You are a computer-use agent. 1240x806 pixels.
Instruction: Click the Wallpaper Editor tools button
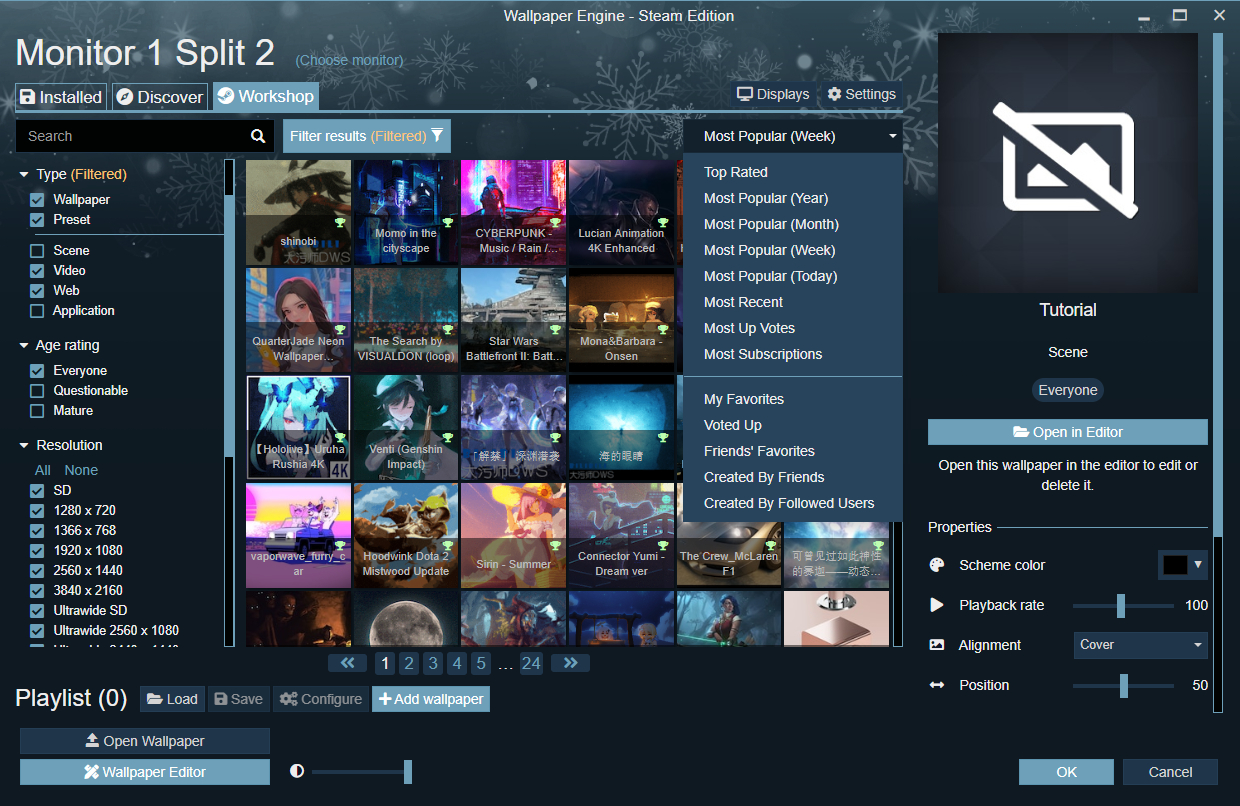pyautogui.click(x=145, y=772)
